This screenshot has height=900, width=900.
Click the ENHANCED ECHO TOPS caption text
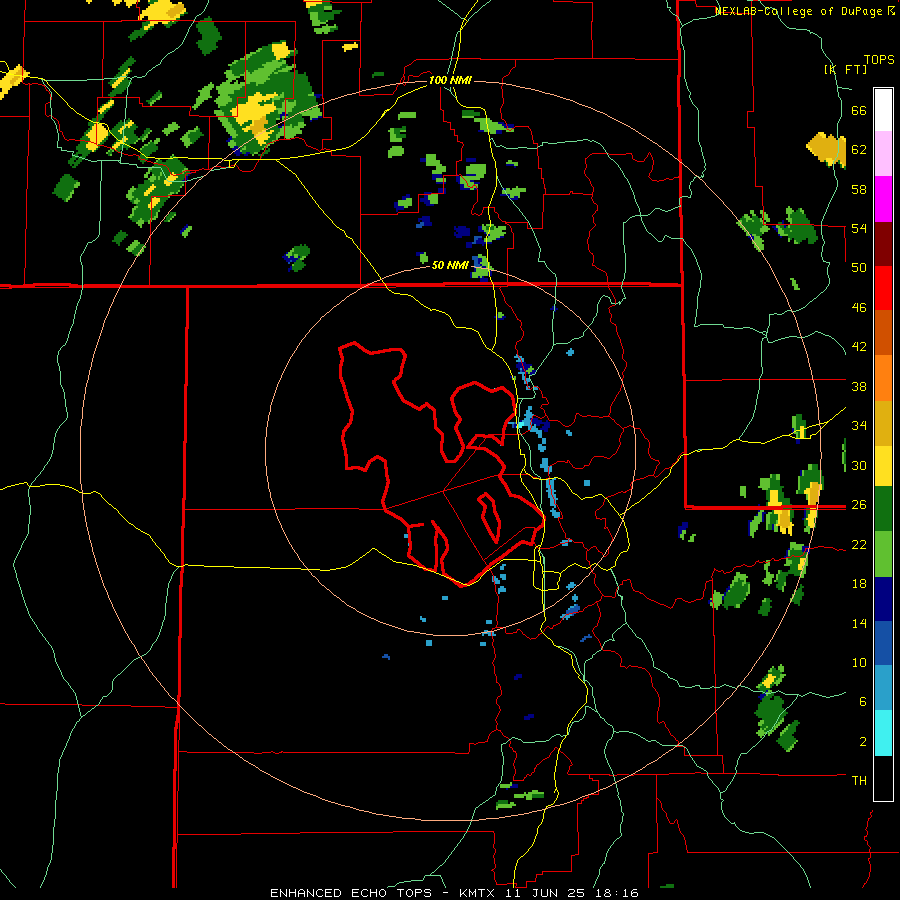(351, 893)
